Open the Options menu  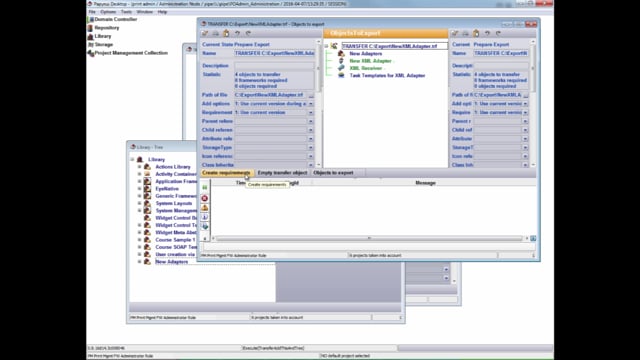(x=108, y=12)
